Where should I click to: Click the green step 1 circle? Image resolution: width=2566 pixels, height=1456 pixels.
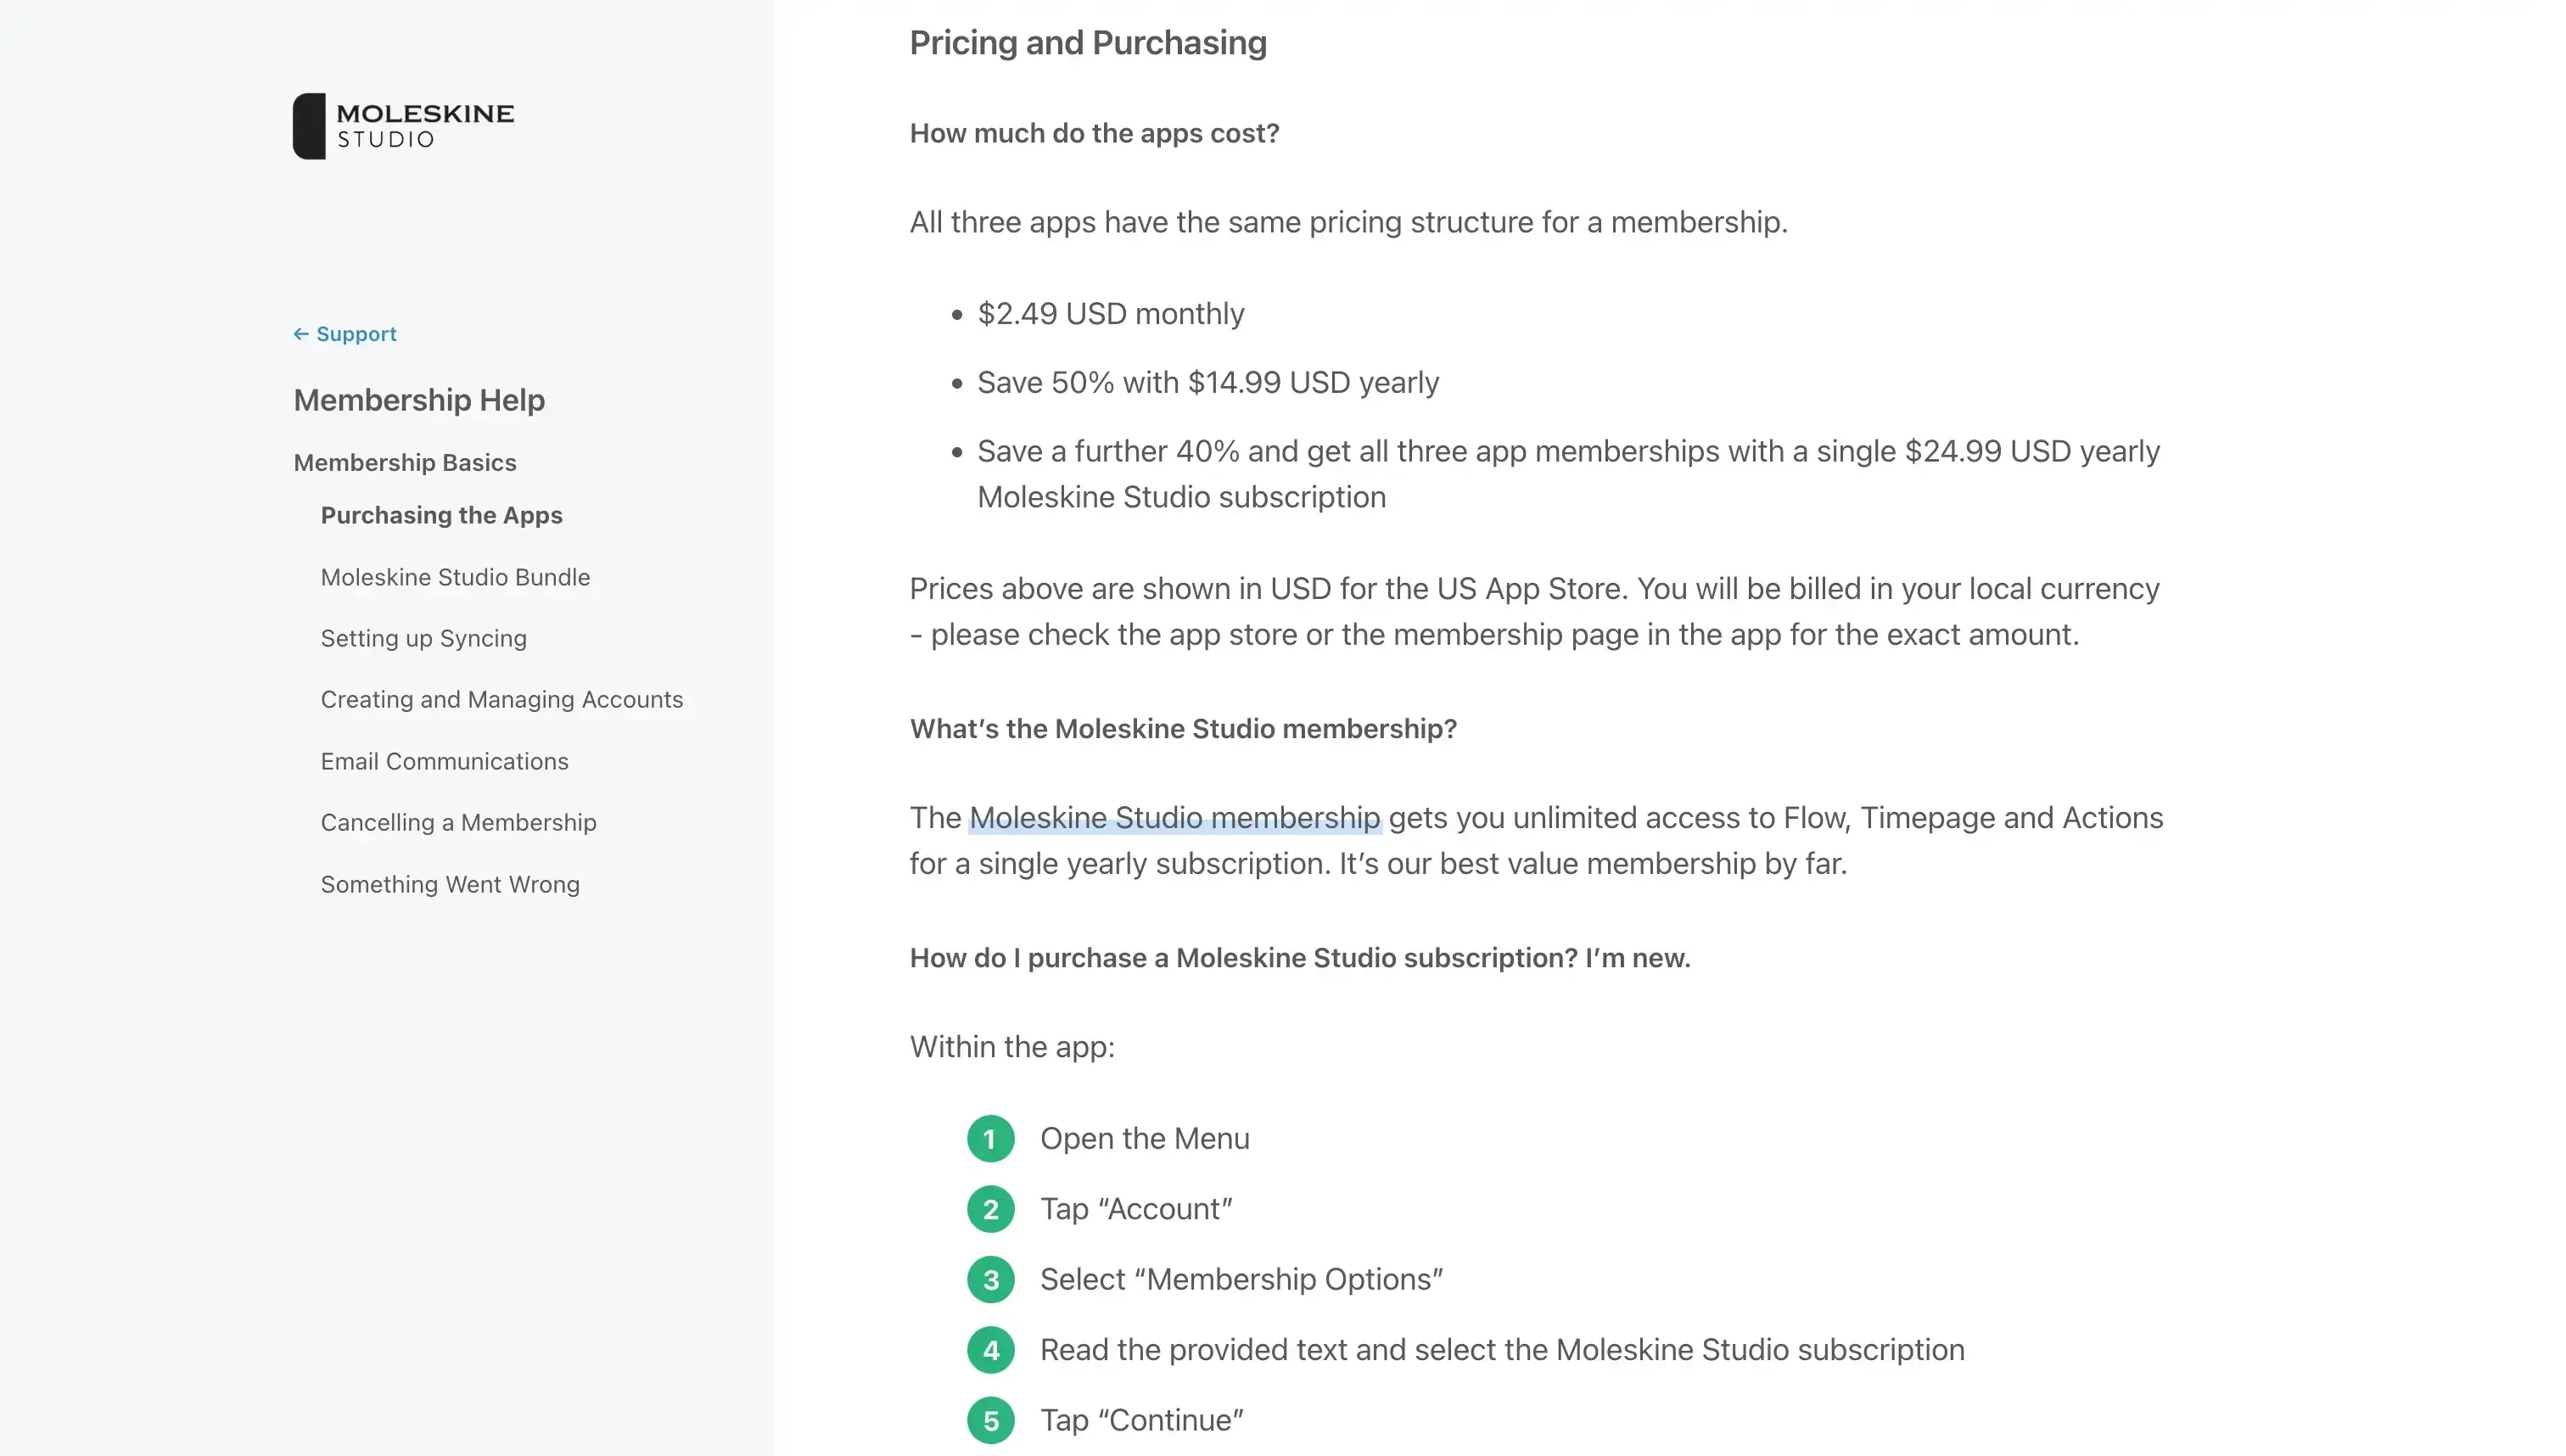pos(989,1138)
